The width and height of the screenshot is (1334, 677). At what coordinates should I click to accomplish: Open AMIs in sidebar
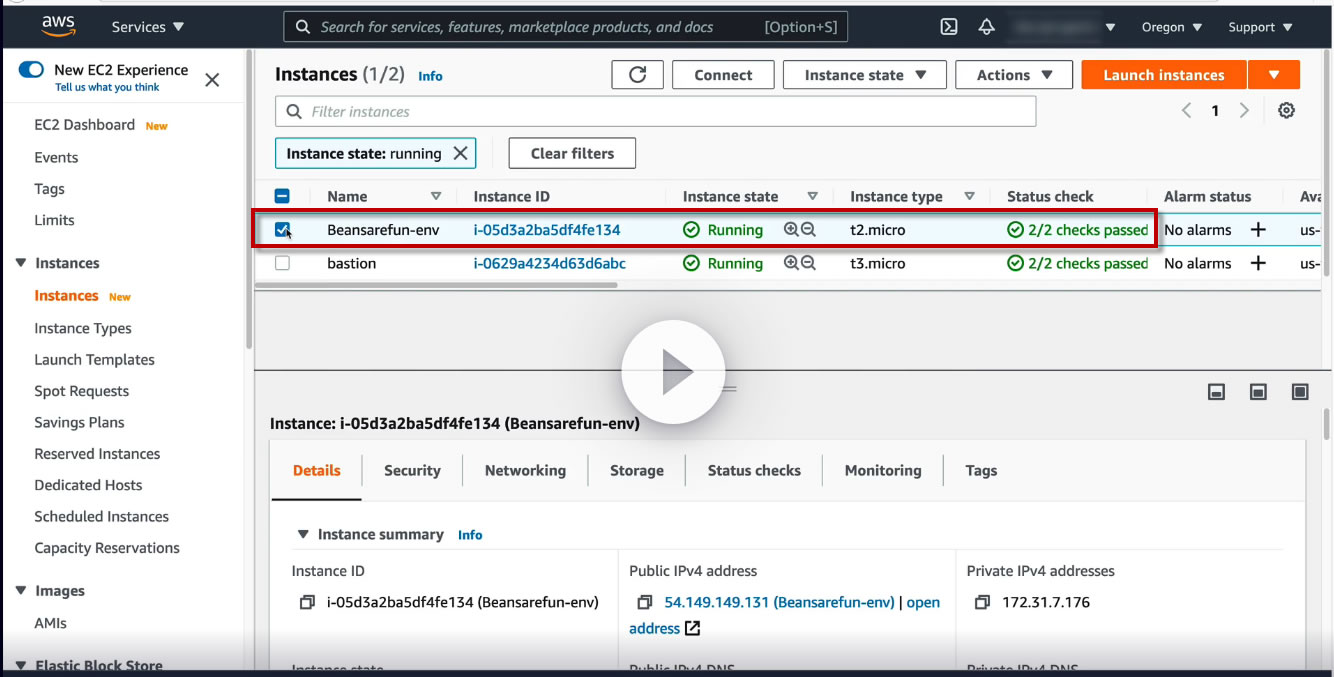[50, 623]
